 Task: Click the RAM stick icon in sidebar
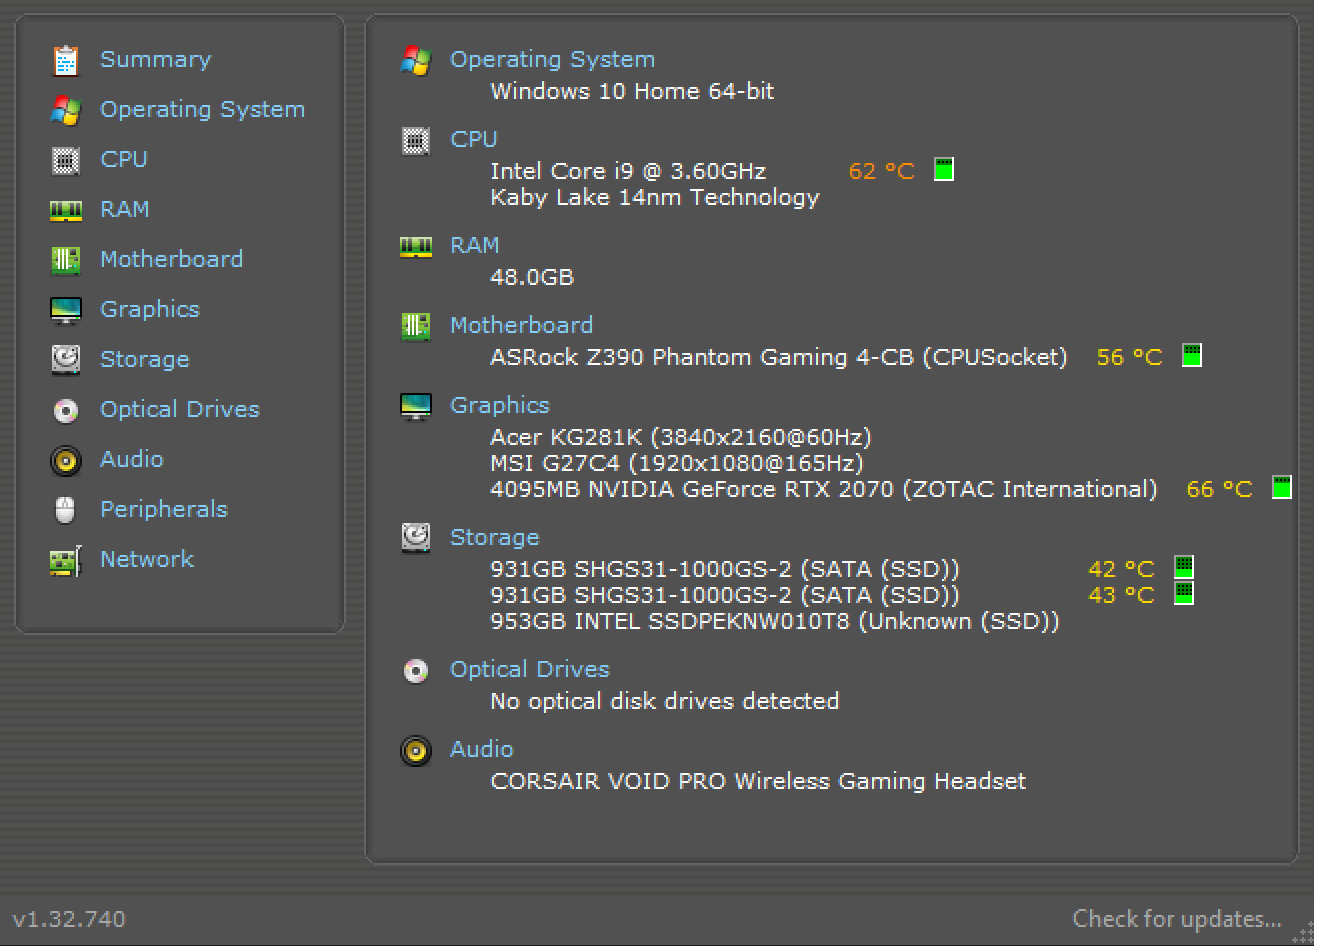point(66,210)
